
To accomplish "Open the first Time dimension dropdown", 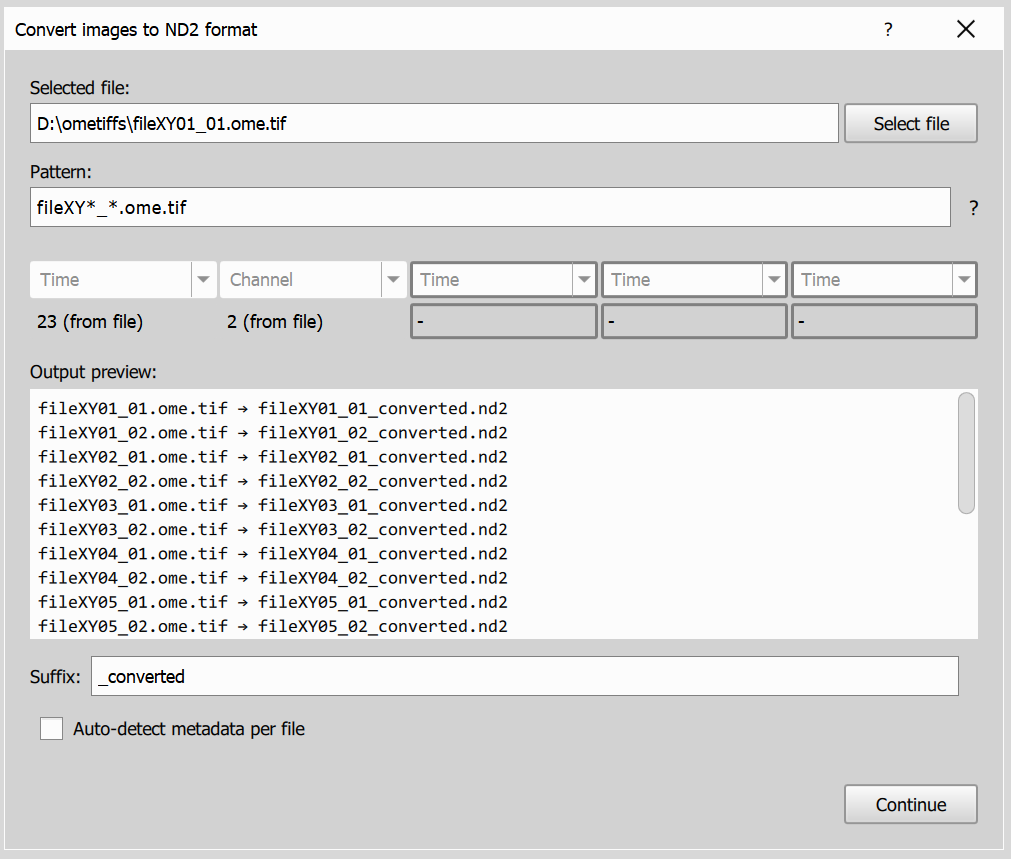I will click(203, 279).
